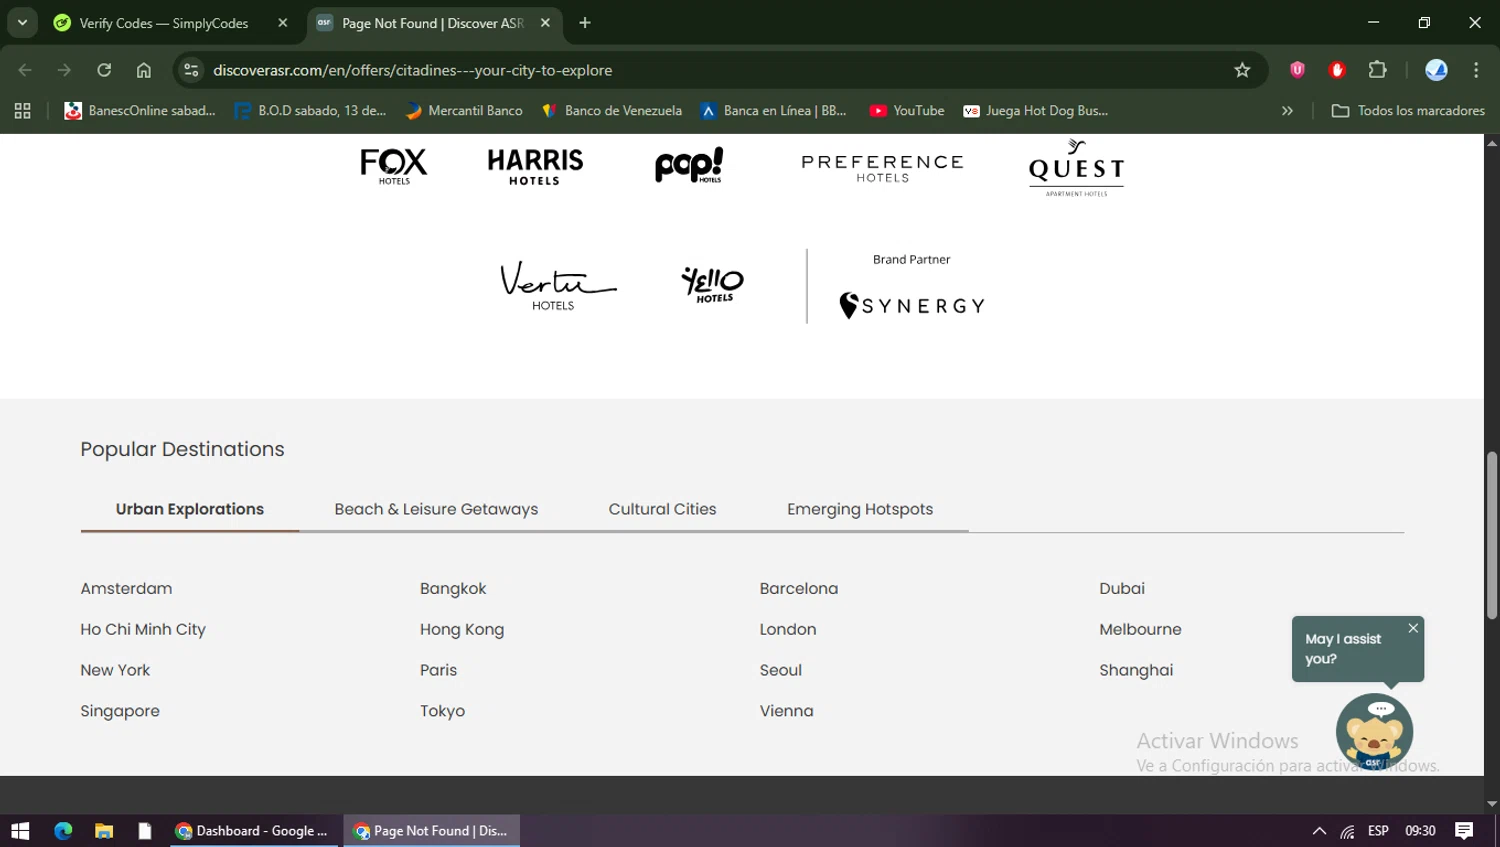Screen dimensions: 1500x847
Task: Open the Bangkok destination link
Action: pos(453,589)
